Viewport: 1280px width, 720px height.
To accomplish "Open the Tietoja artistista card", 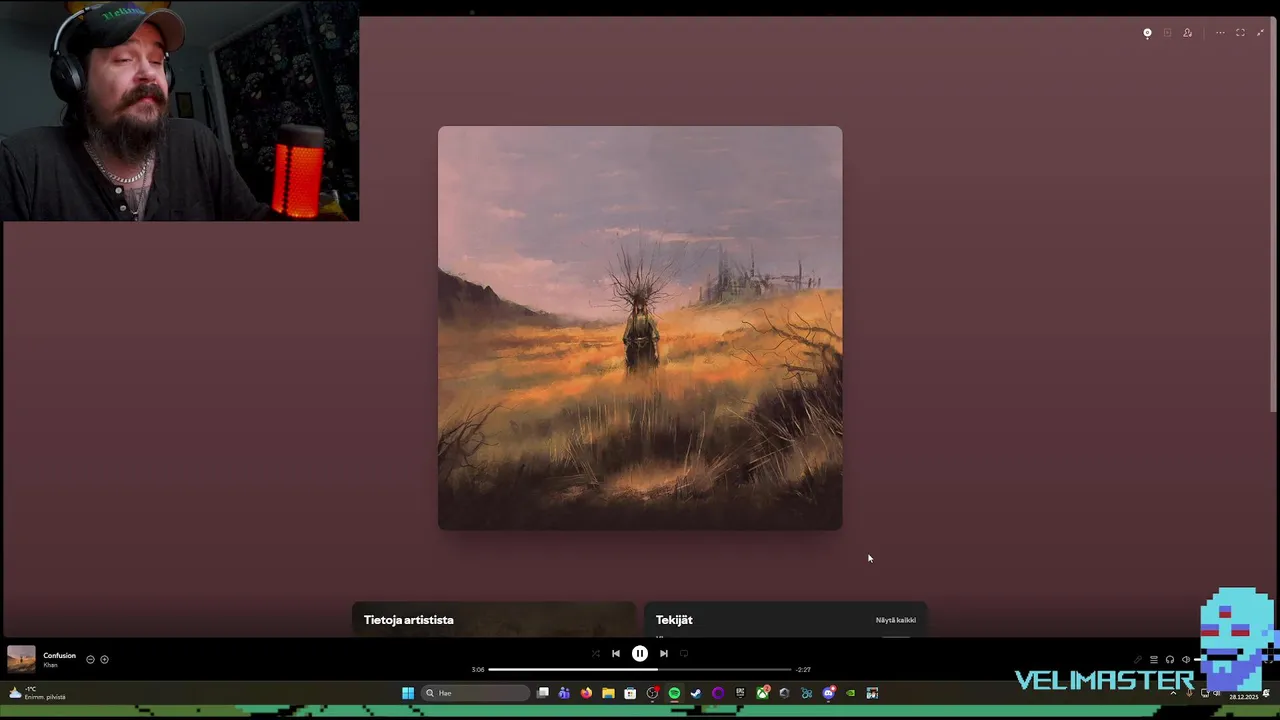I will pos(494,619).
